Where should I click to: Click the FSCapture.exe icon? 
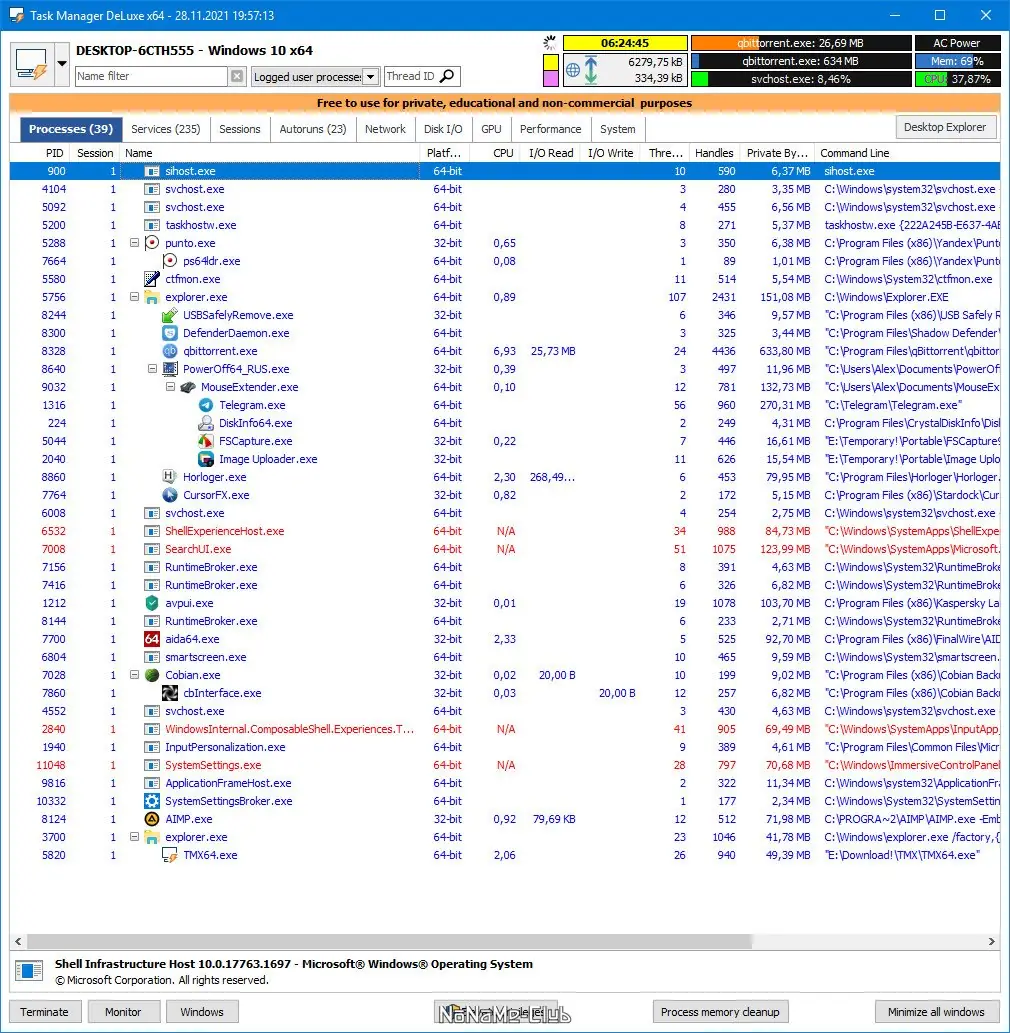pos(206,441)
